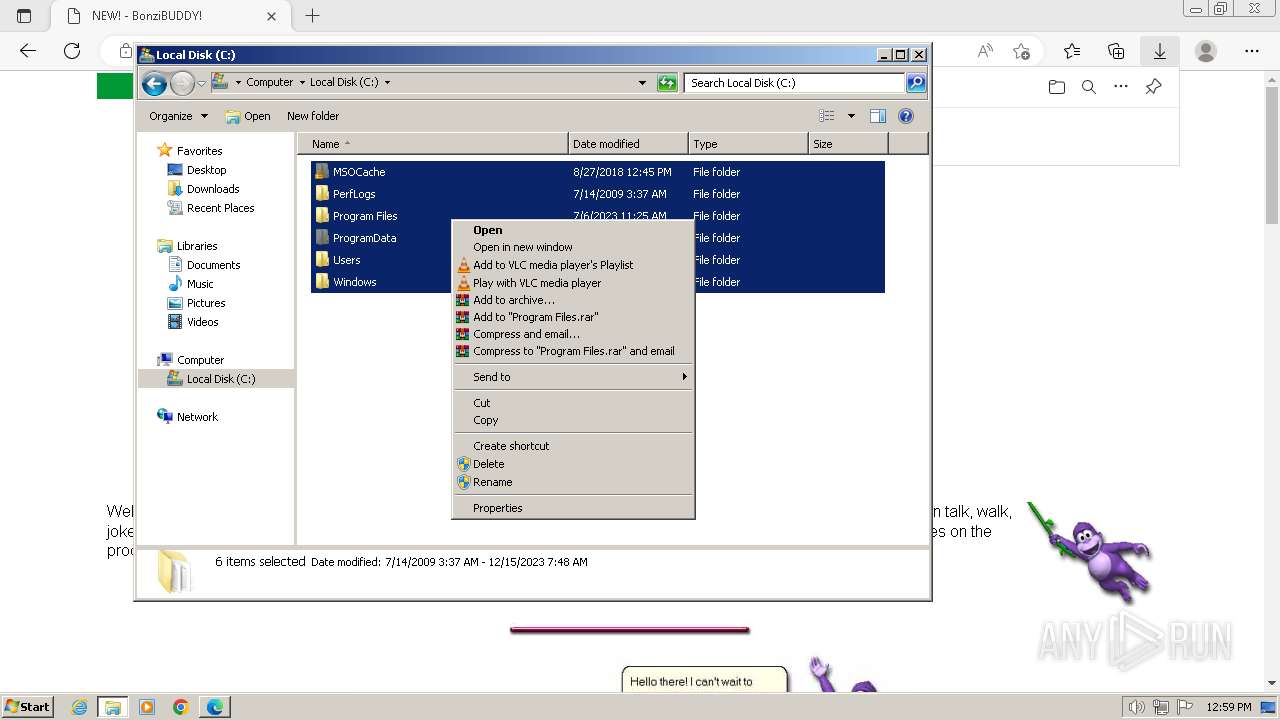Open Edge settings and more menu
Viewport: 1280px width, 720px height.
tap(1252, 51)
